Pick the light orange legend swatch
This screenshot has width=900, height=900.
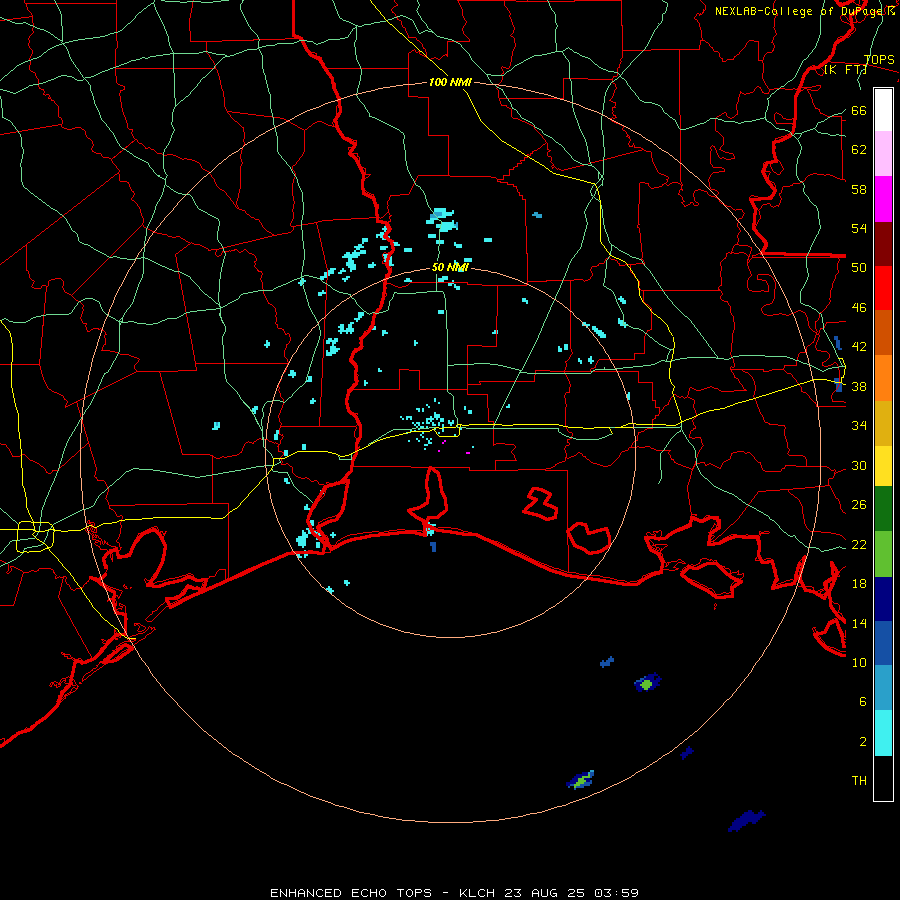coord(883,378)
